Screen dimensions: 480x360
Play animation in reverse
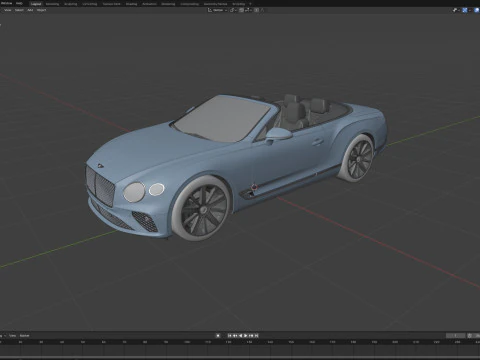pos(240,336)
